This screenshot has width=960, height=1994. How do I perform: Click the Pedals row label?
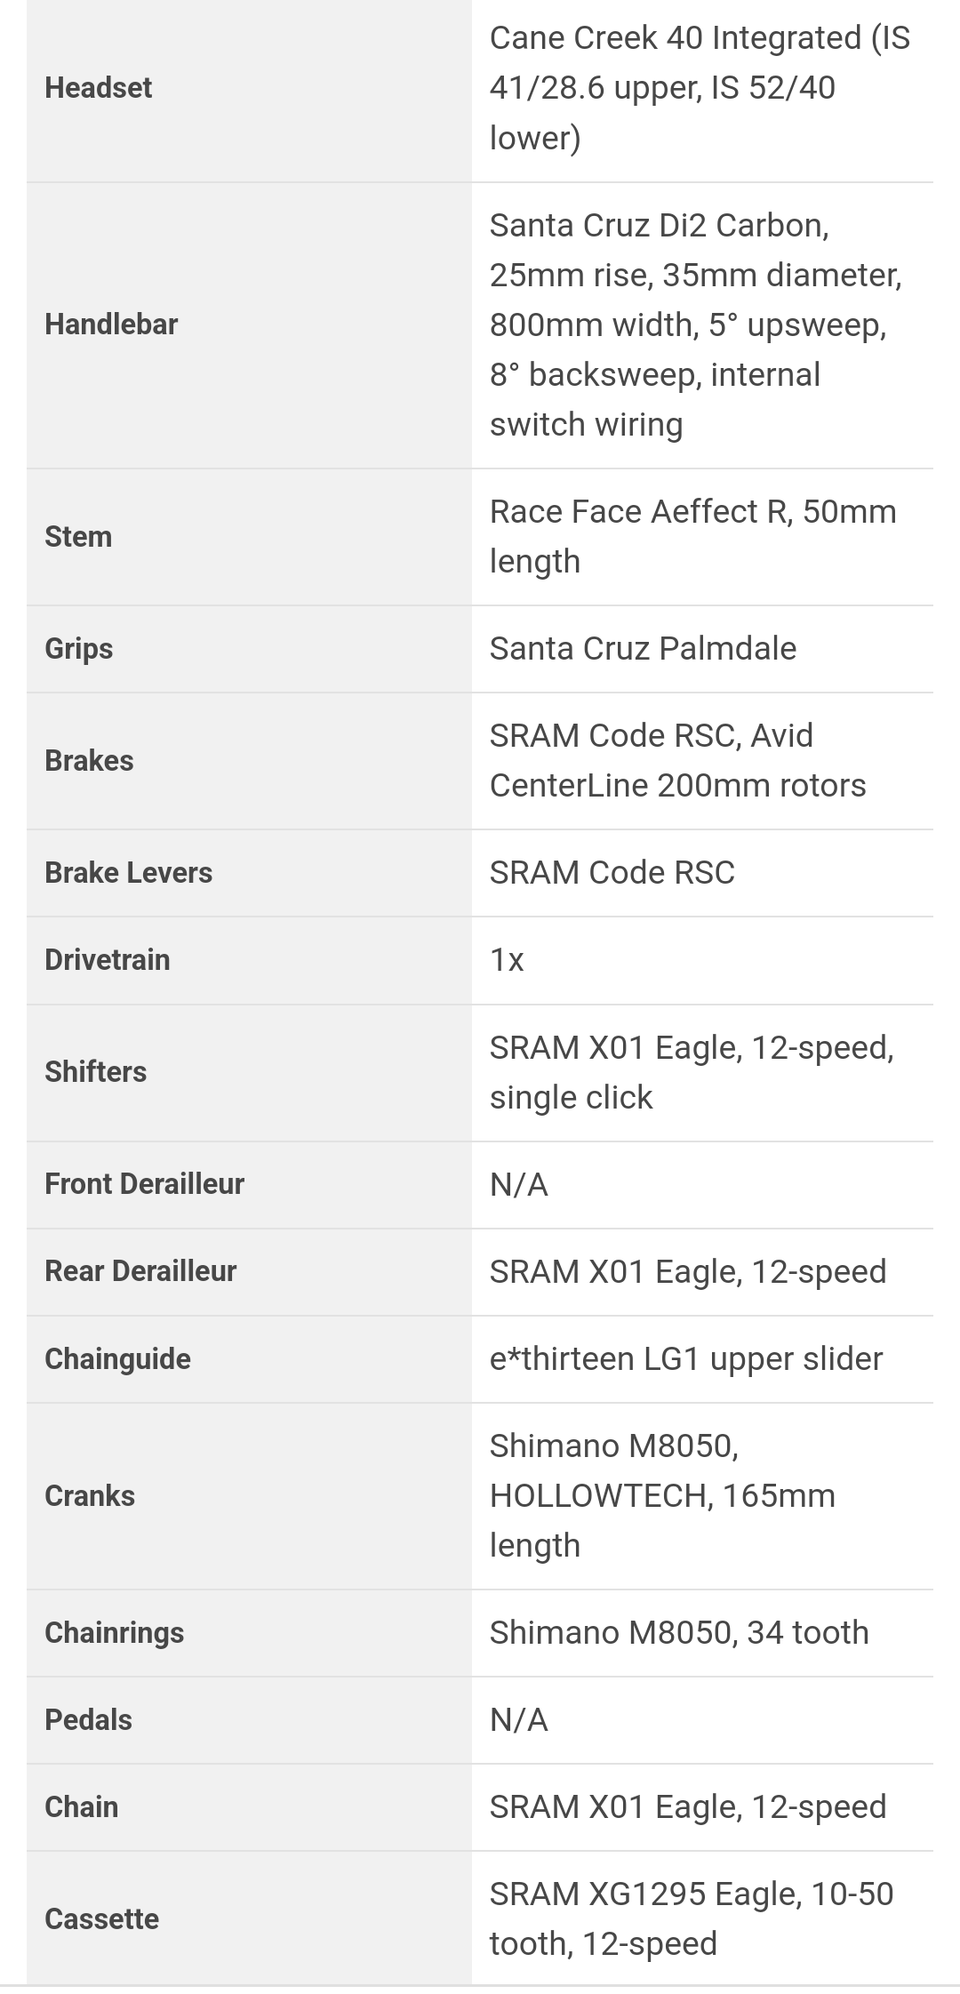89,1720
